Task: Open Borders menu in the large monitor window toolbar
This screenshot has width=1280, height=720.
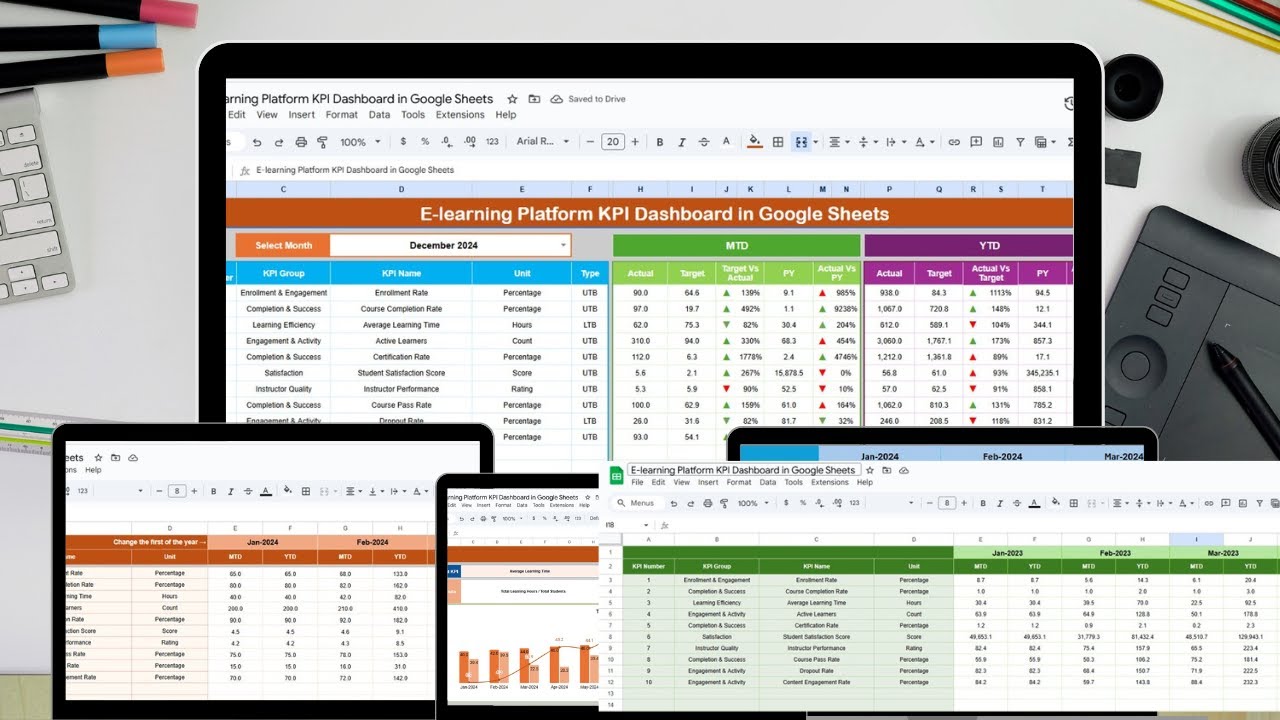Action: point(778,142)
